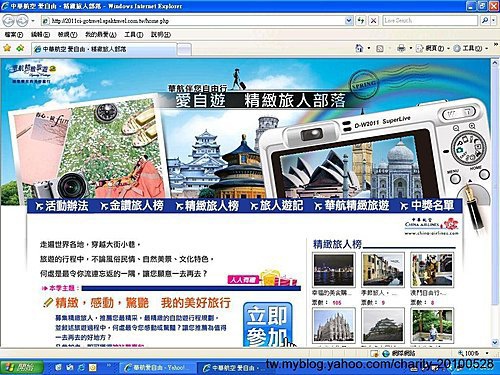Screen dimensions: 500x375
Task: Click the Windows 開始 Start button
Action: click(x=22, y=367)
